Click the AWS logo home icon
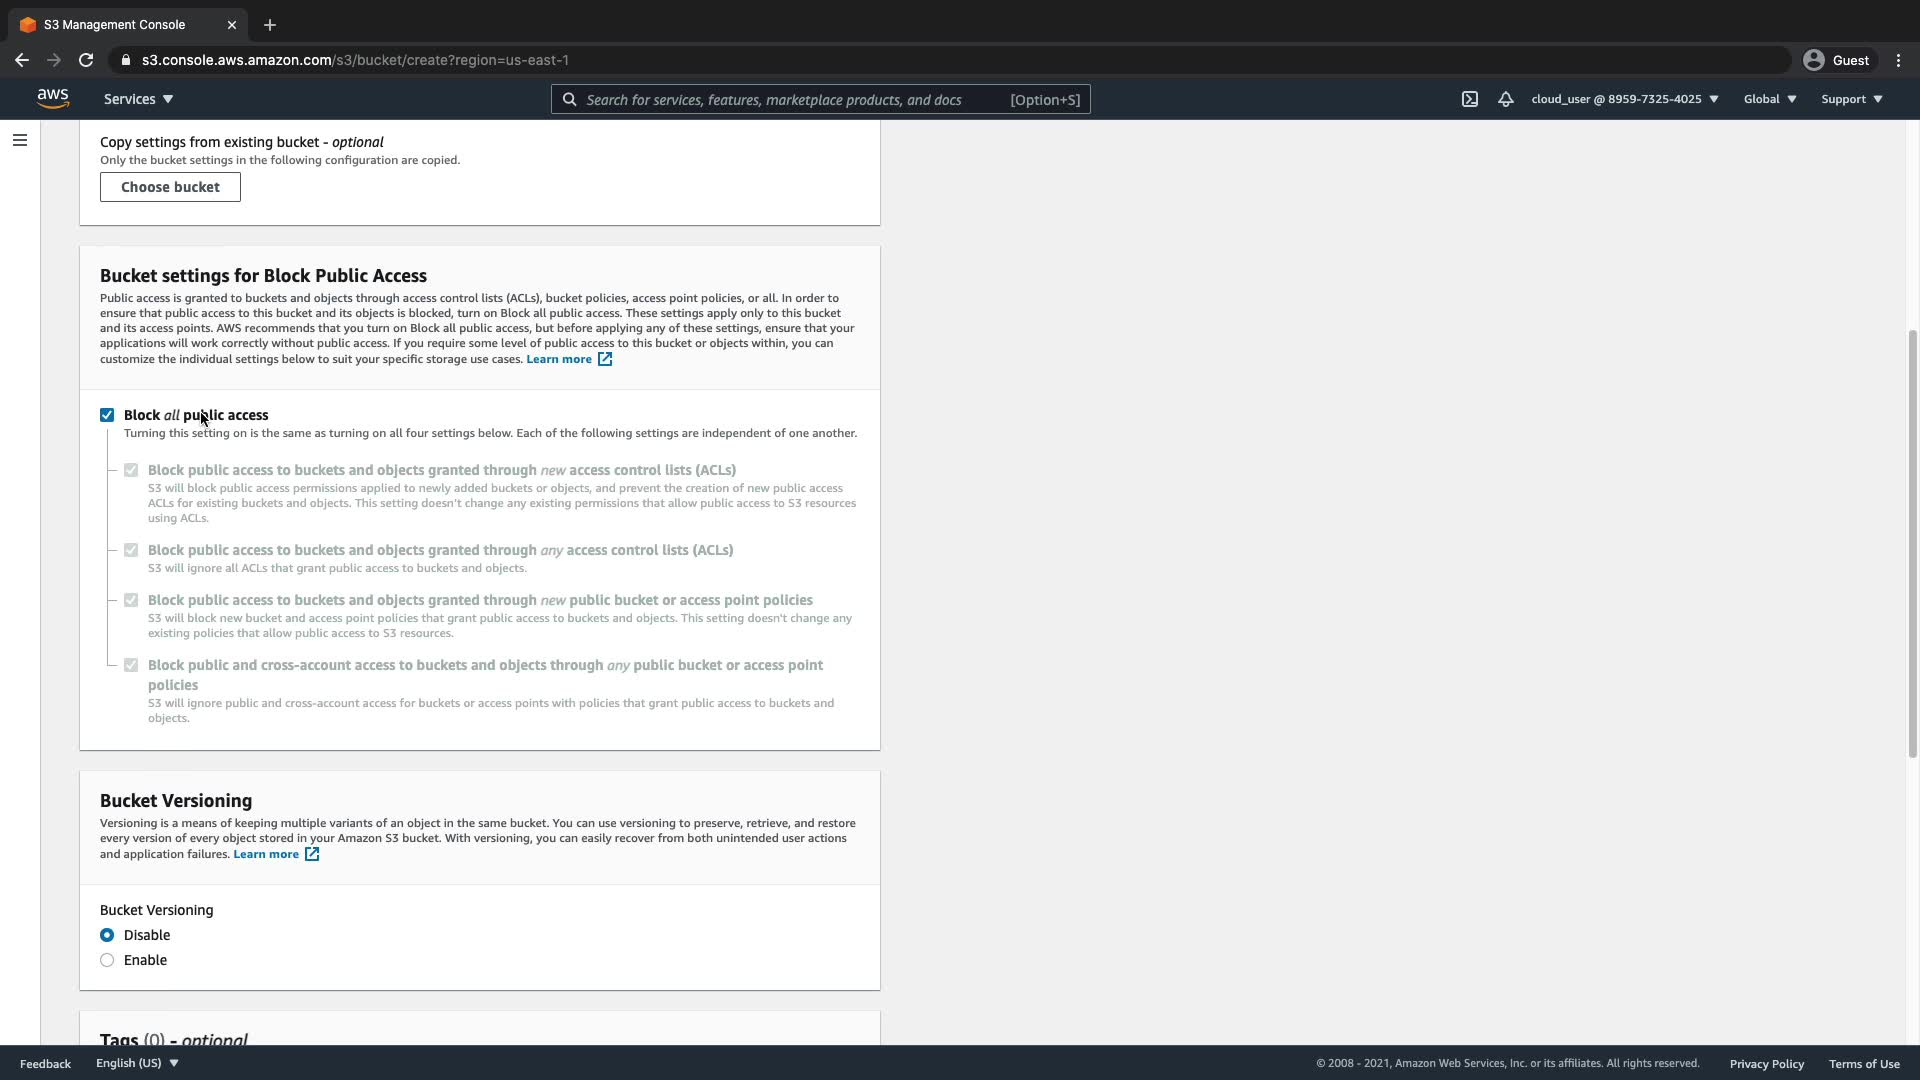Image resolution: width=1920 pixels, height=1080 pixels. pos(53,98)
